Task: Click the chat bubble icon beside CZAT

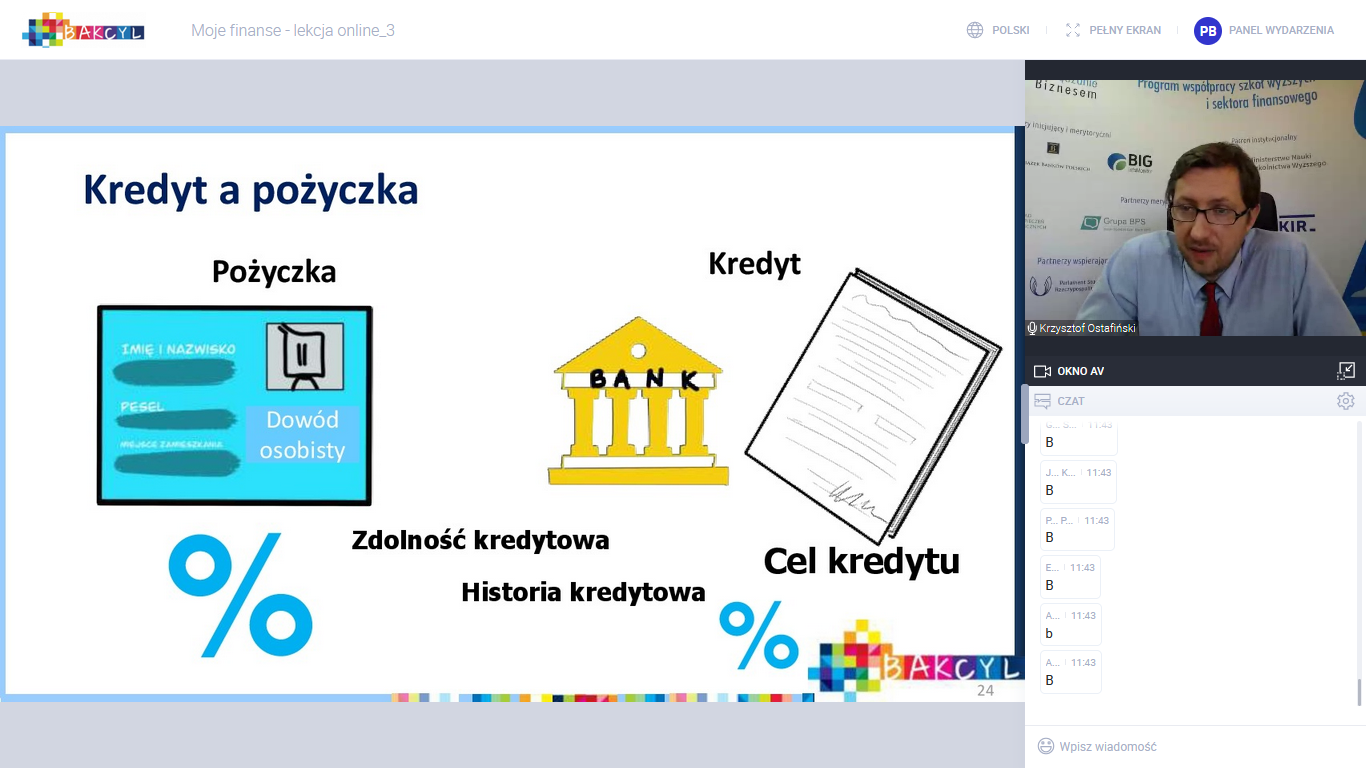Action: (1042, 401)
